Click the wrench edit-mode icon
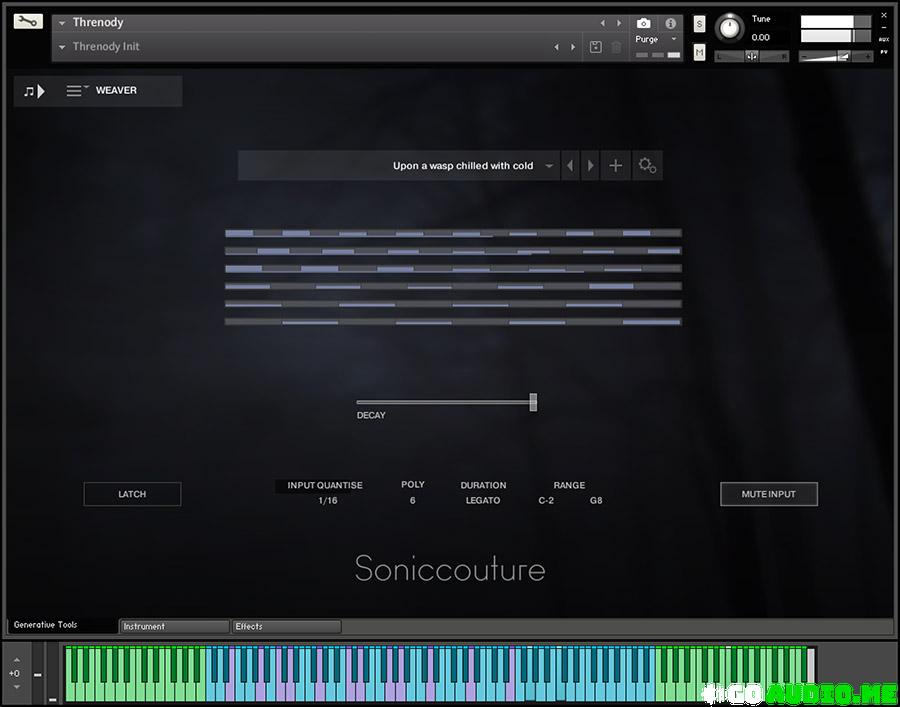The image size is (900, 707). tap(28, 21)
